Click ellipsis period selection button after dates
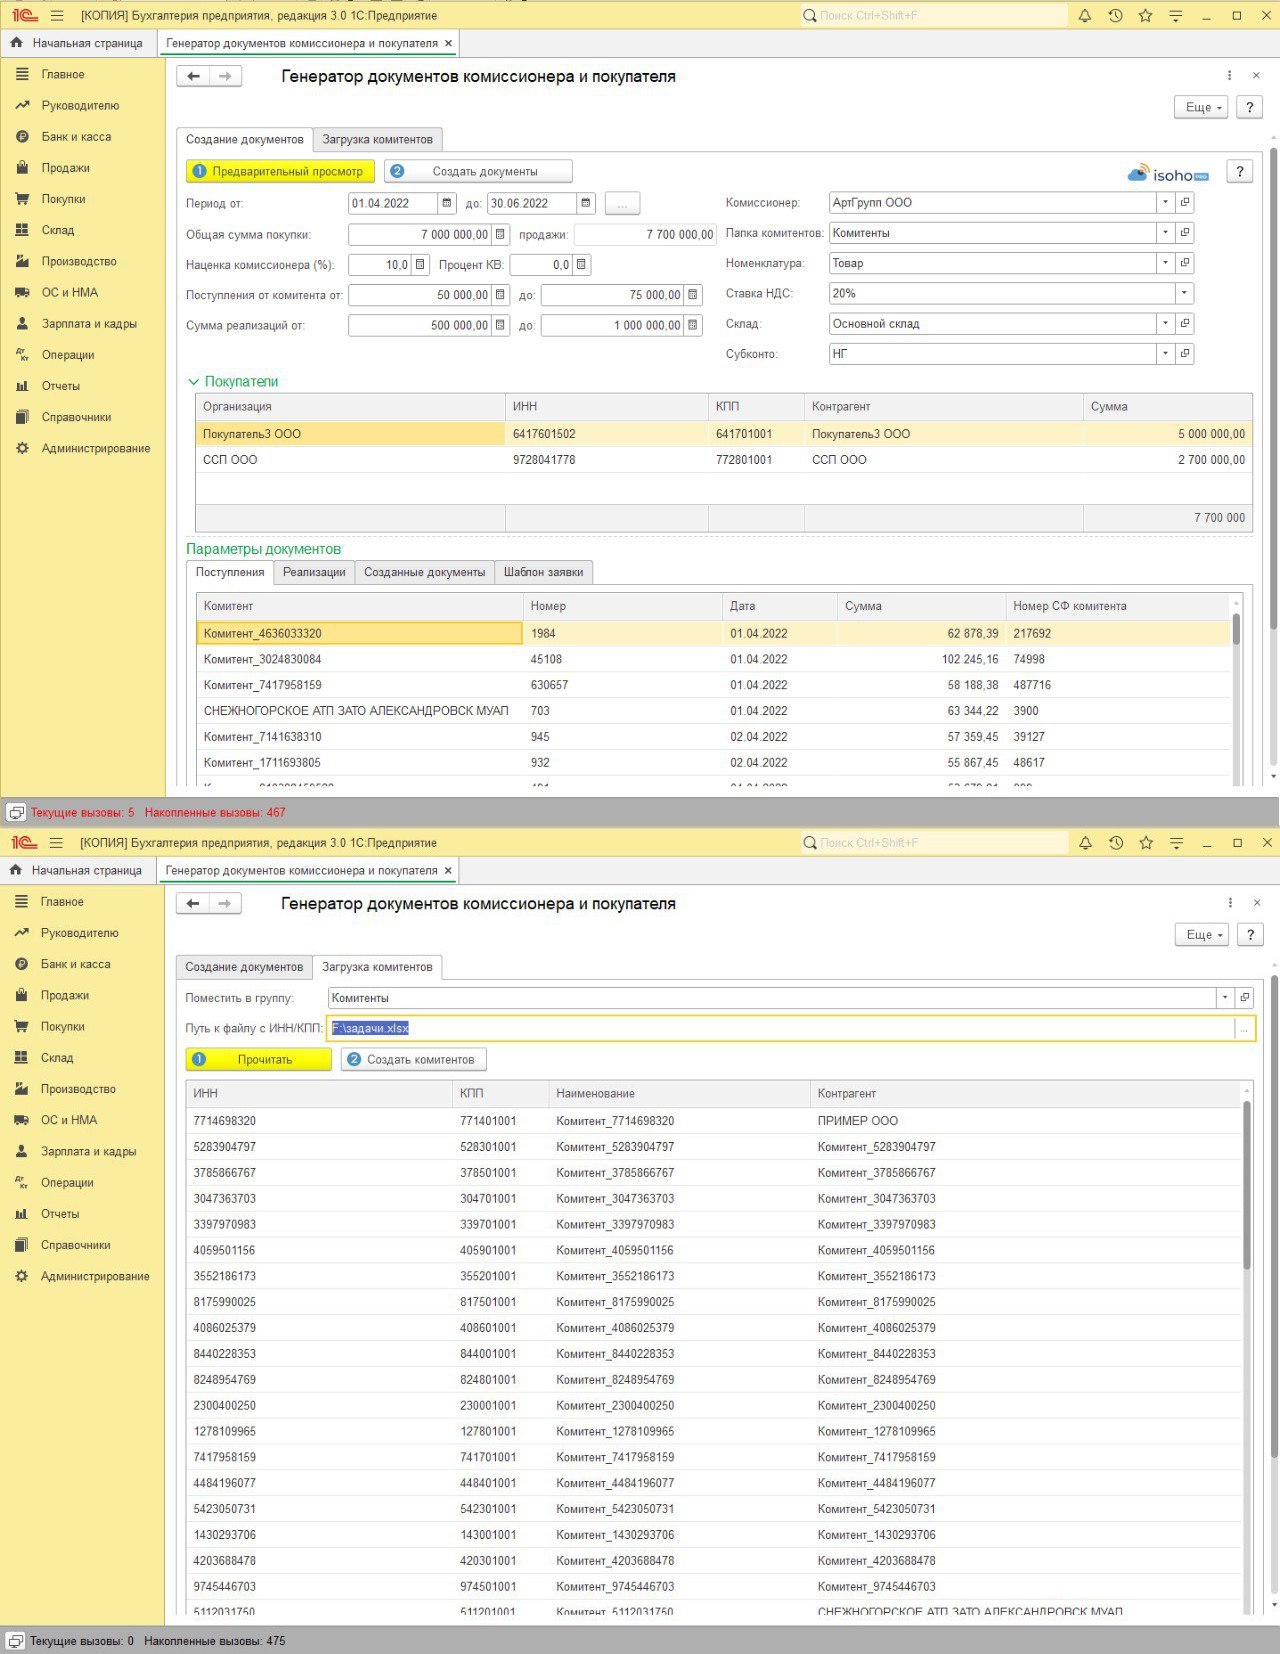This screenshot has height=1654, width=1280. pos(622,203)
